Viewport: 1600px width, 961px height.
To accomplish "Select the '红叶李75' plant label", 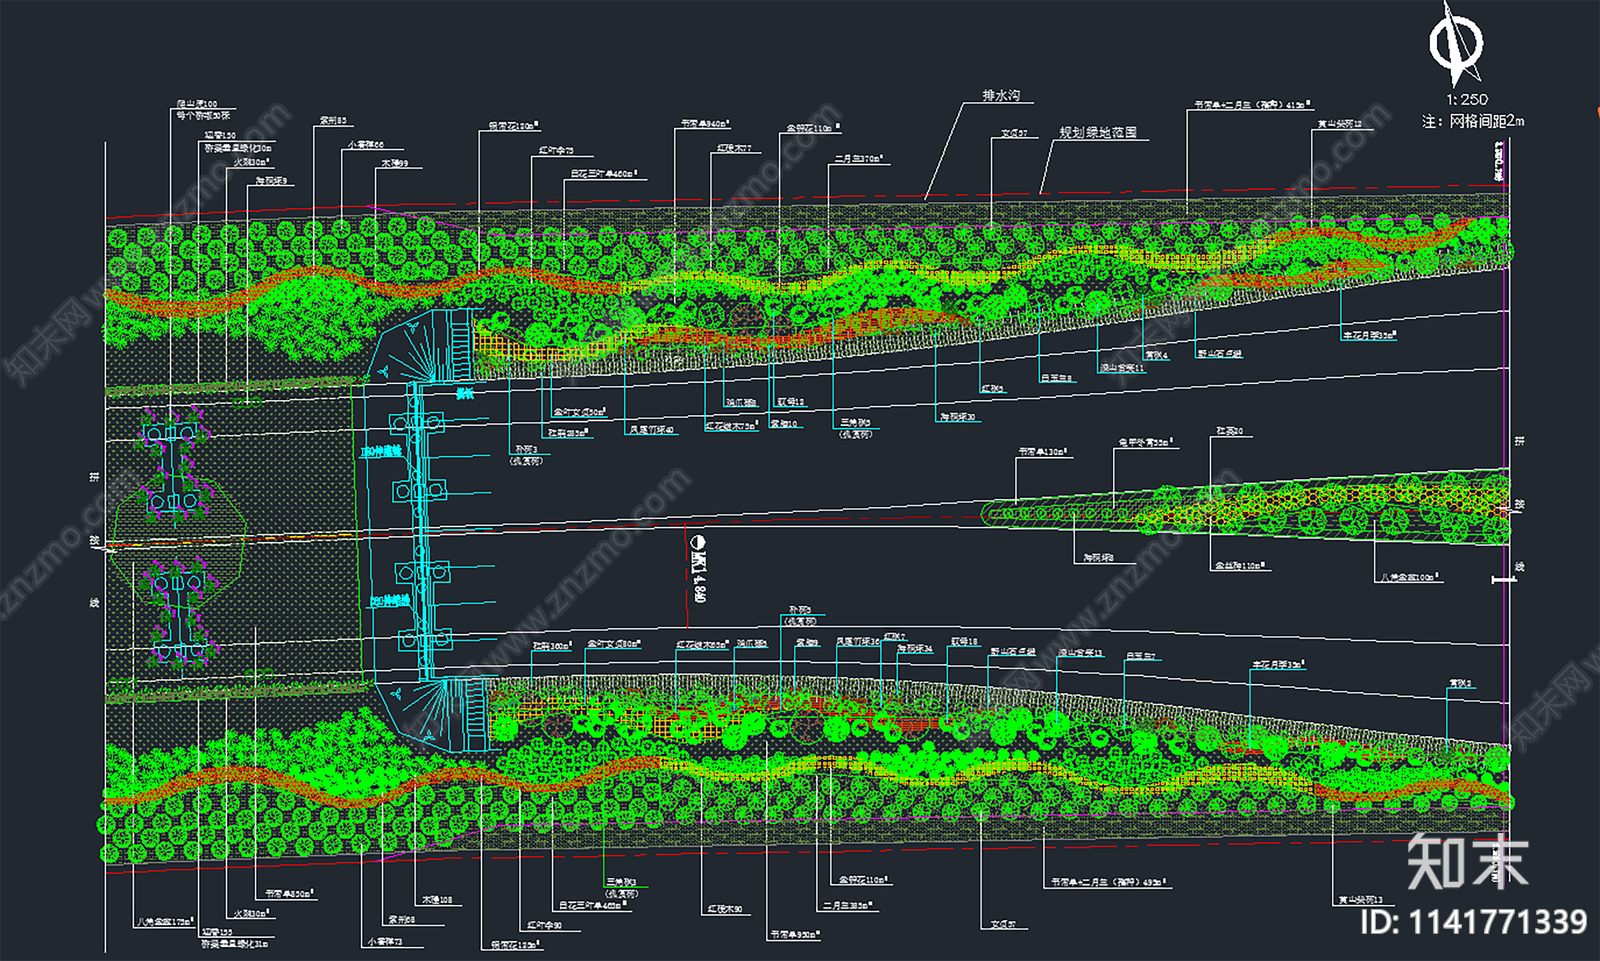I will click(x=556, y=150).
